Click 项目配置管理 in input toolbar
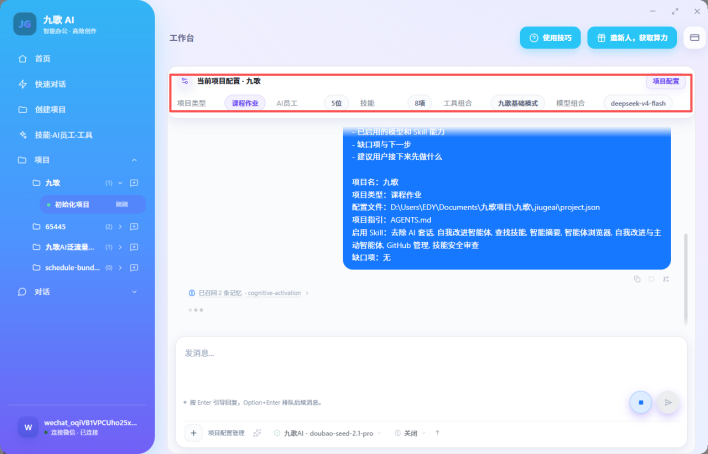The height and width of the screenshot is (454, 708). [226, 433]
